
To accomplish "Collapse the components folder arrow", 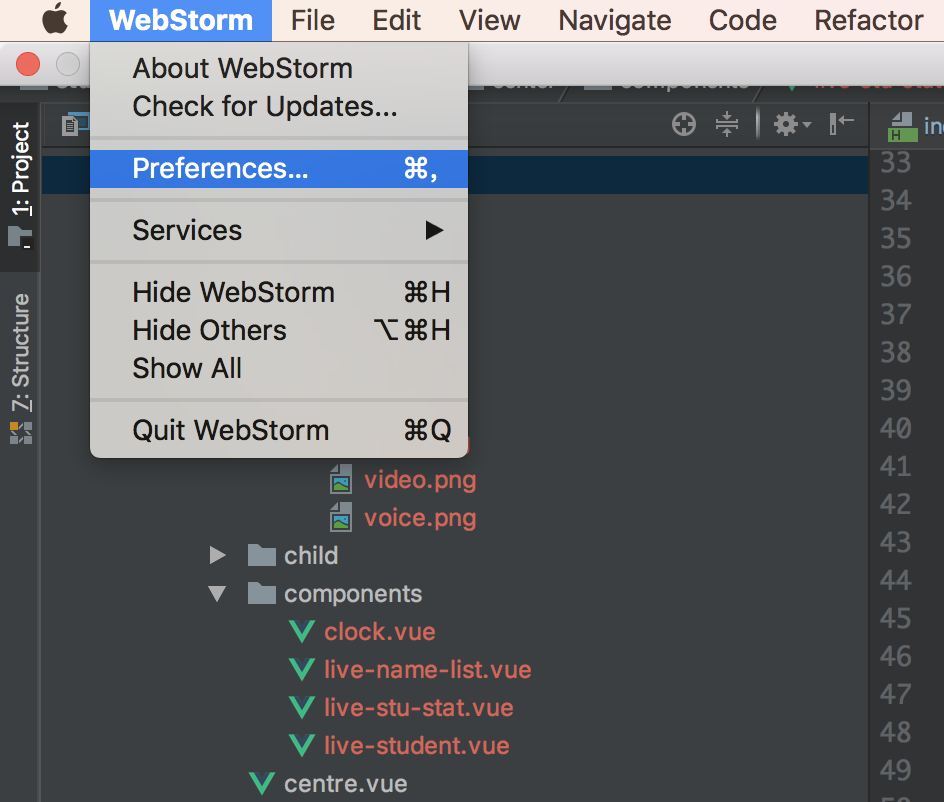I will pos(217,594).
